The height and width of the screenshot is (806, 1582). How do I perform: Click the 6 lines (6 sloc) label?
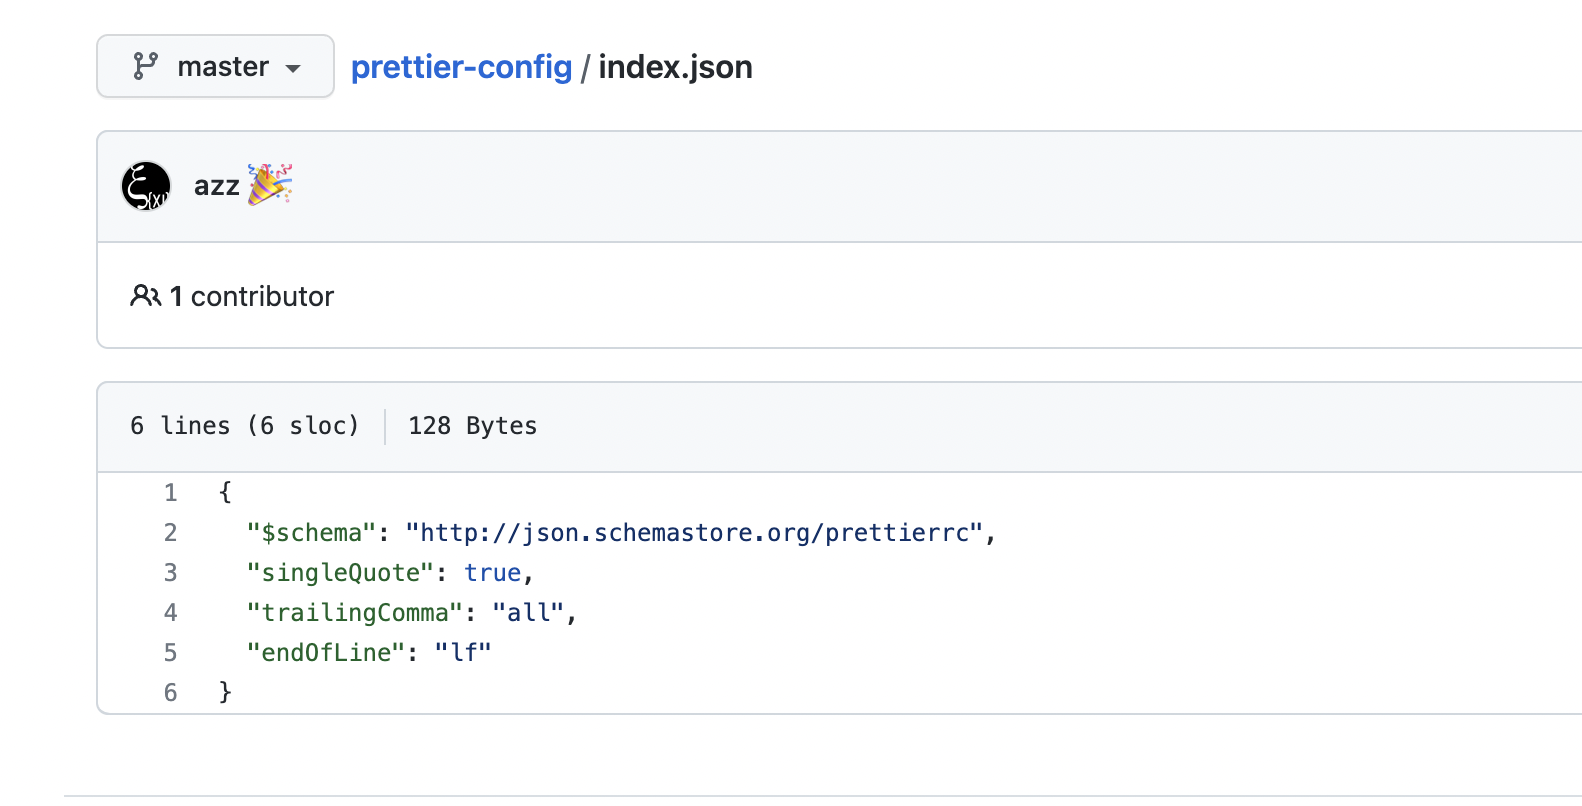(246, 426)
